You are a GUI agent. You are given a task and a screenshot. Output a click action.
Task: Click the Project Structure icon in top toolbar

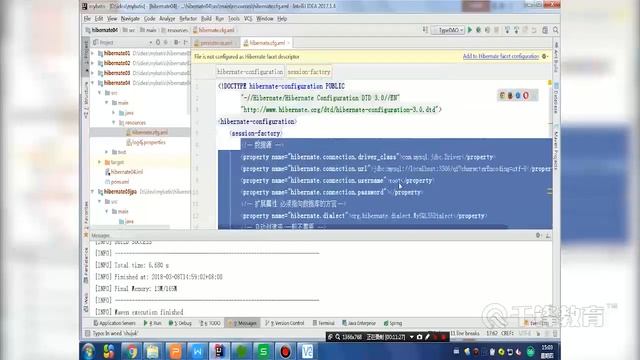(x=545, y=30)
